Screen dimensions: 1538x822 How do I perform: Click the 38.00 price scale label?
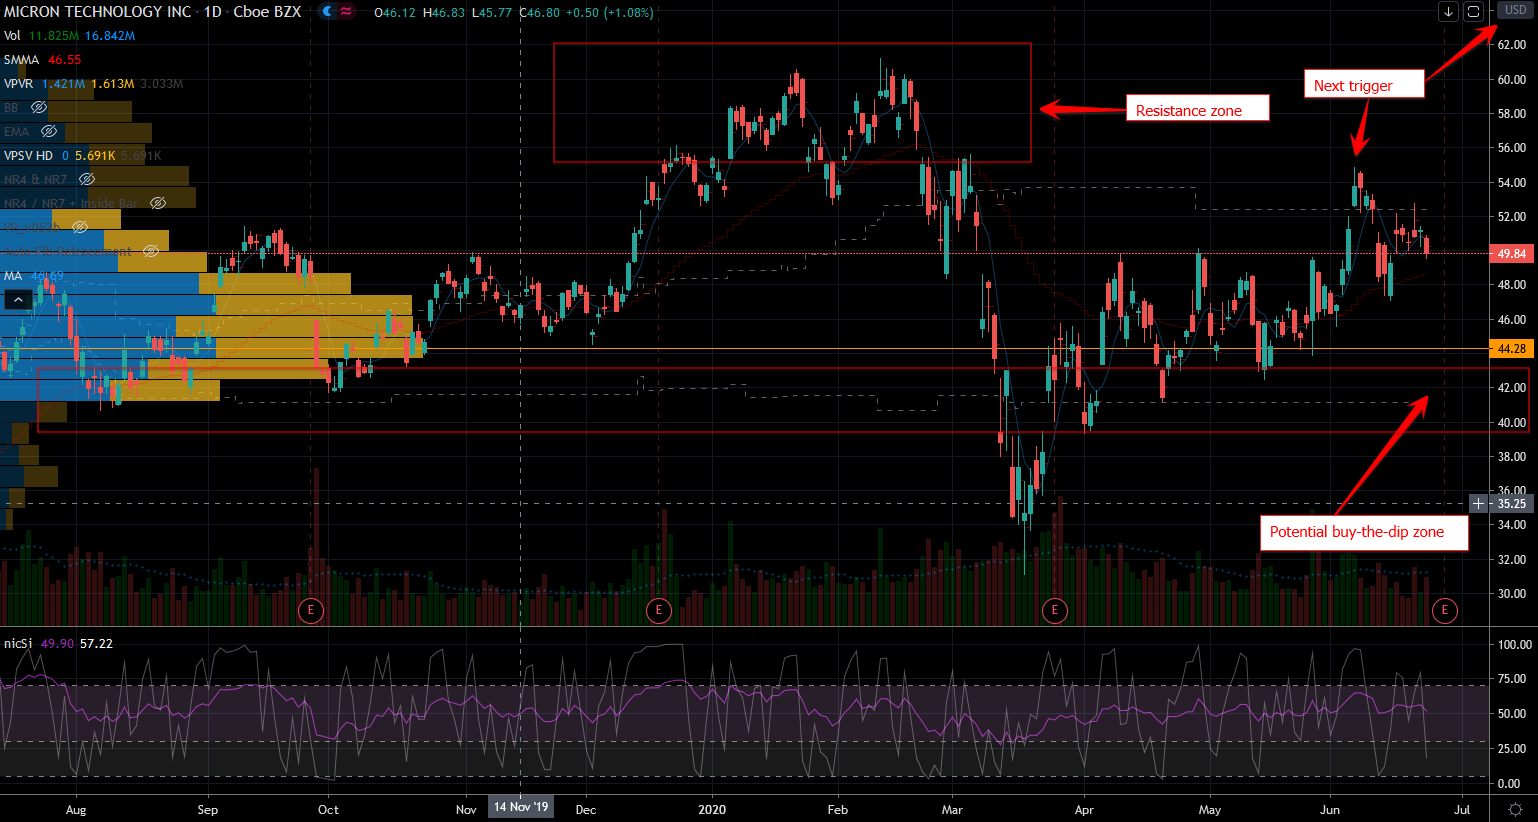pyautogui.click(x=1512, y=457)
